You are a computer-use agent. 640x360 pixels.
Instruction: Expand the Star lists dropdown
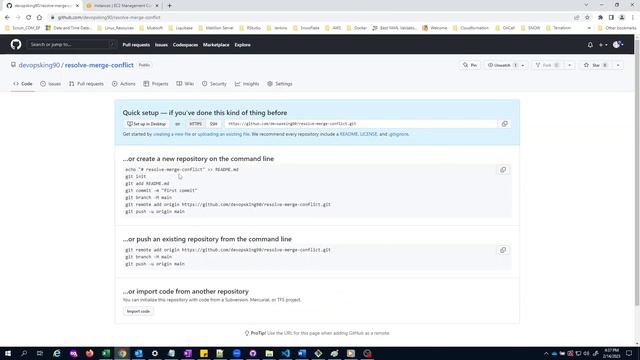(618, 65)
